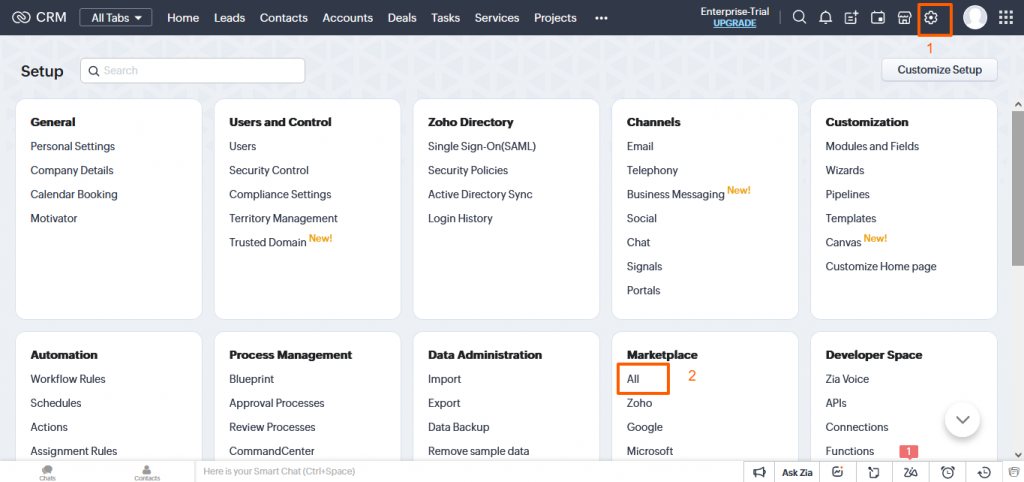
Task: Click the round scroll-down chevron button
Action: coord(963,420)
